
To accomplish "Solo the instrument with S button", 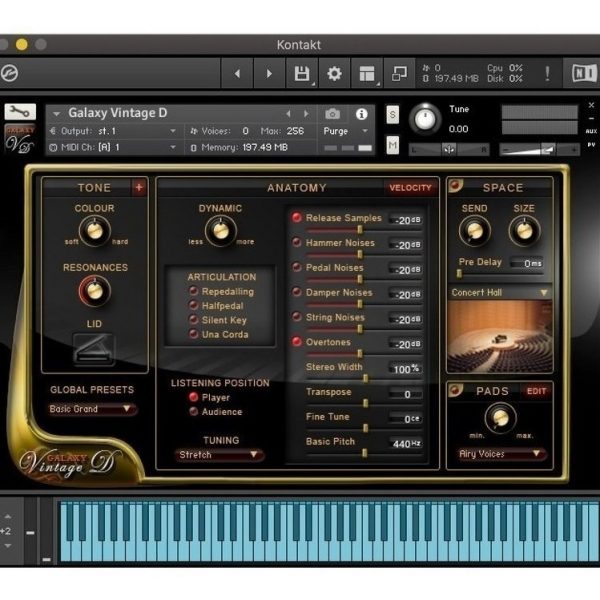I will (393, 114).
